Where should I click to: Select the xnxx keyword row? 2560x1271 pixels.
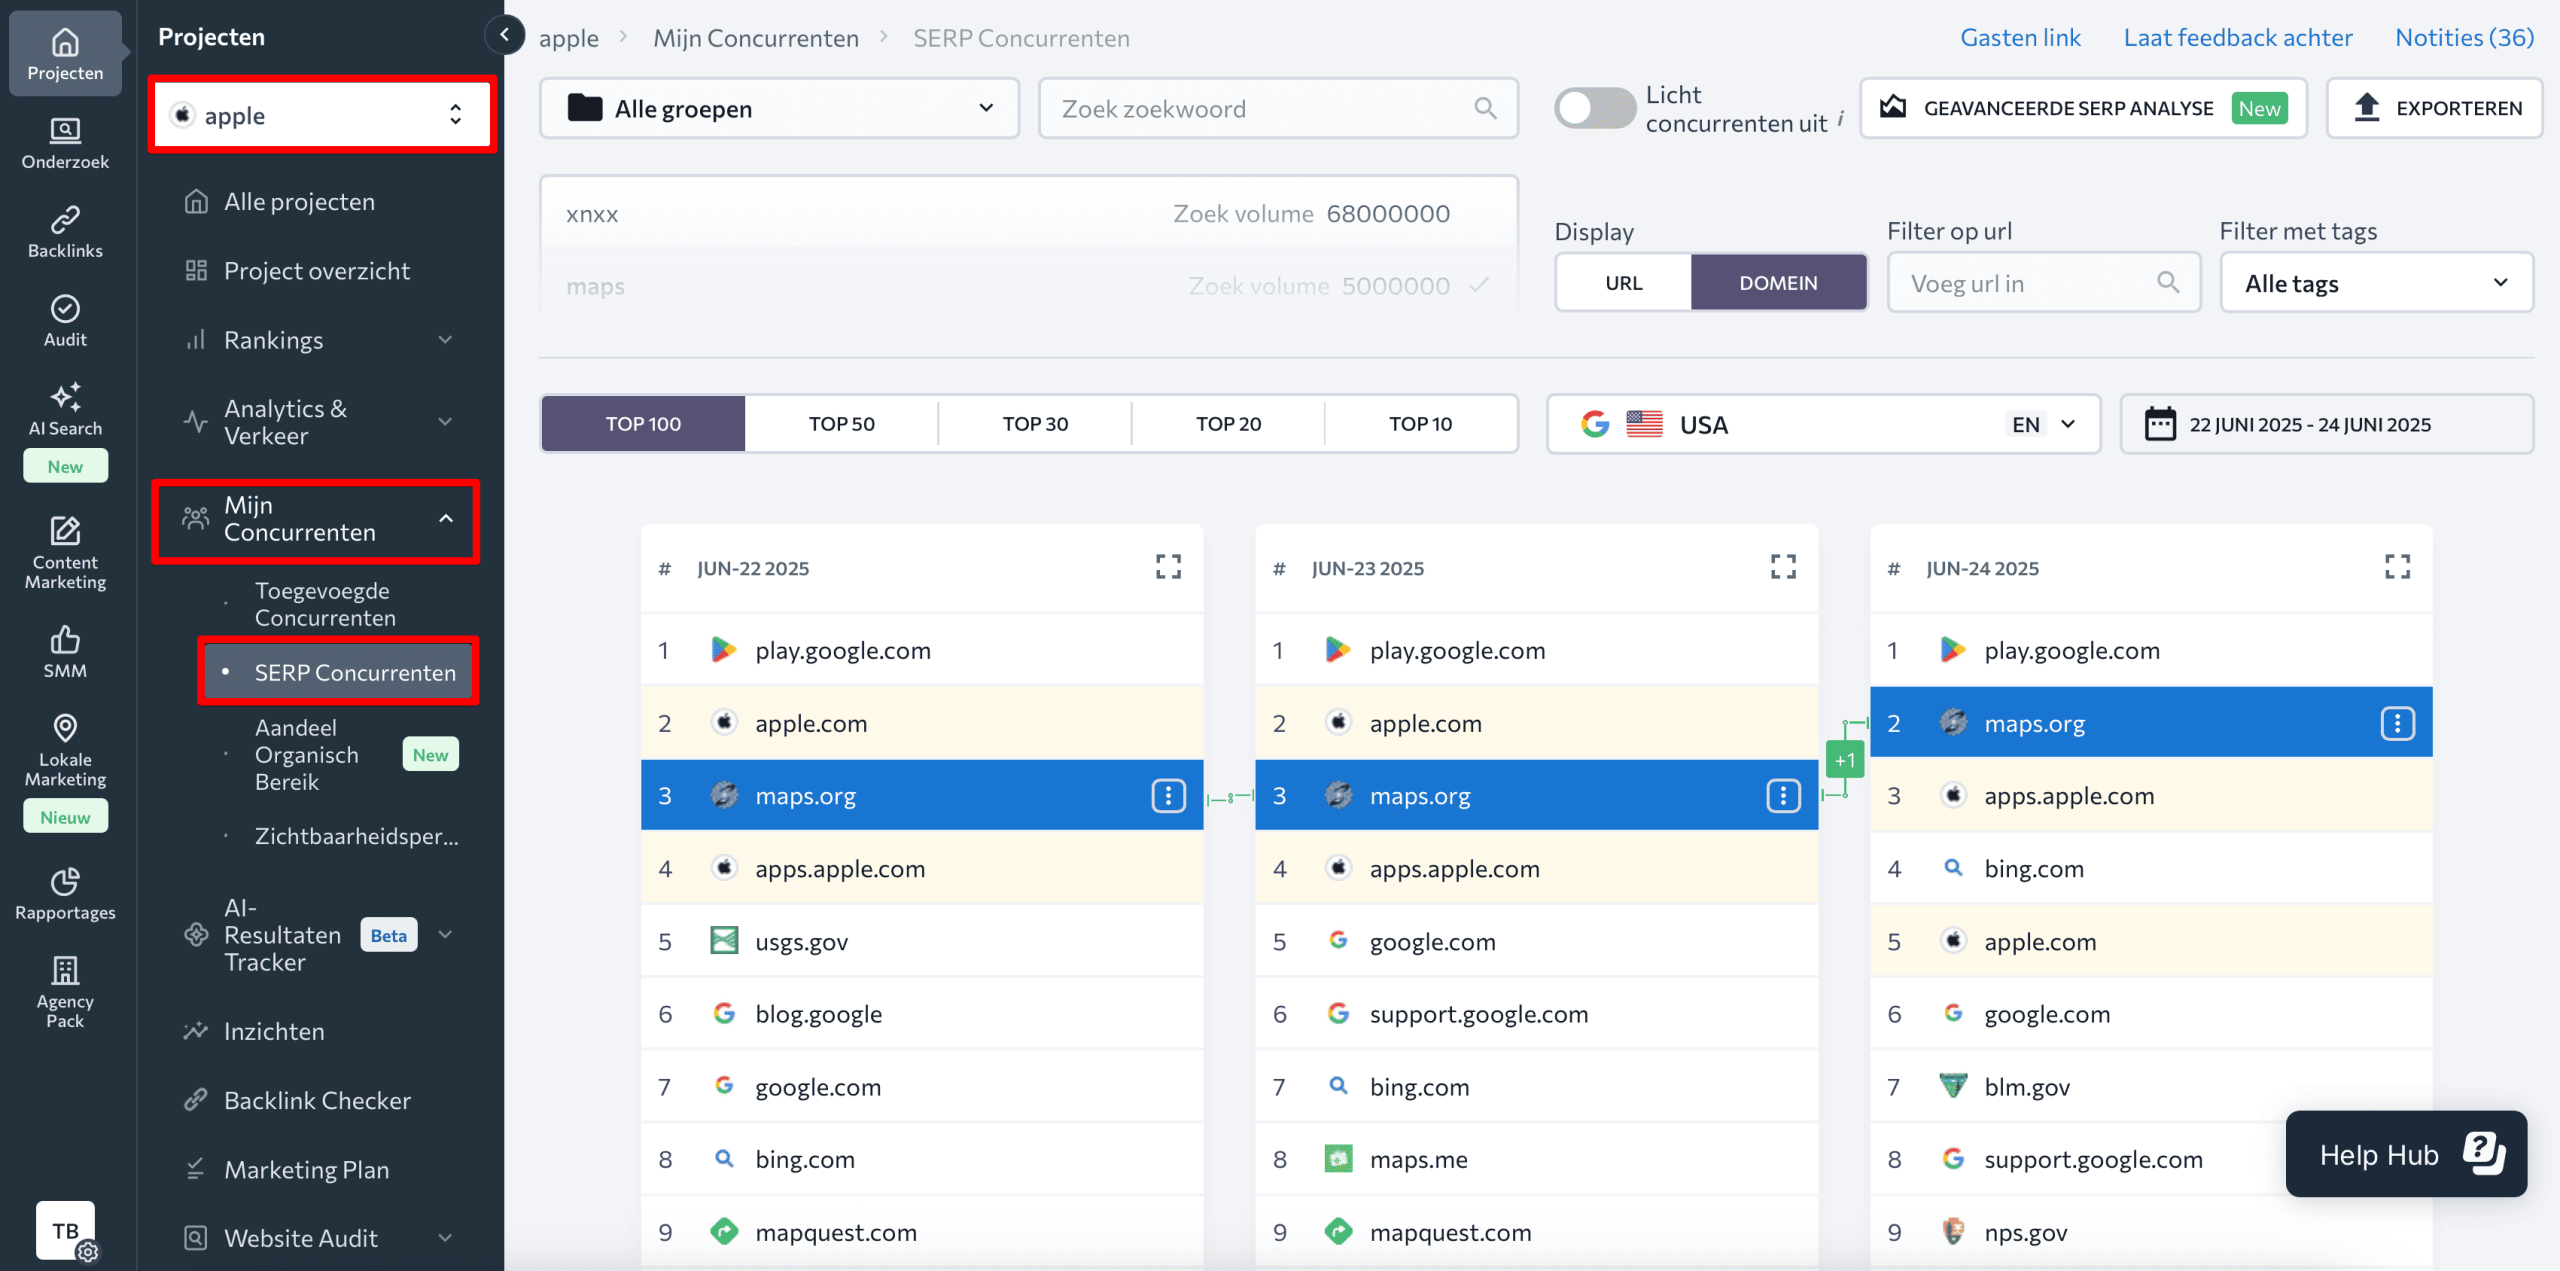[1029, 214]
